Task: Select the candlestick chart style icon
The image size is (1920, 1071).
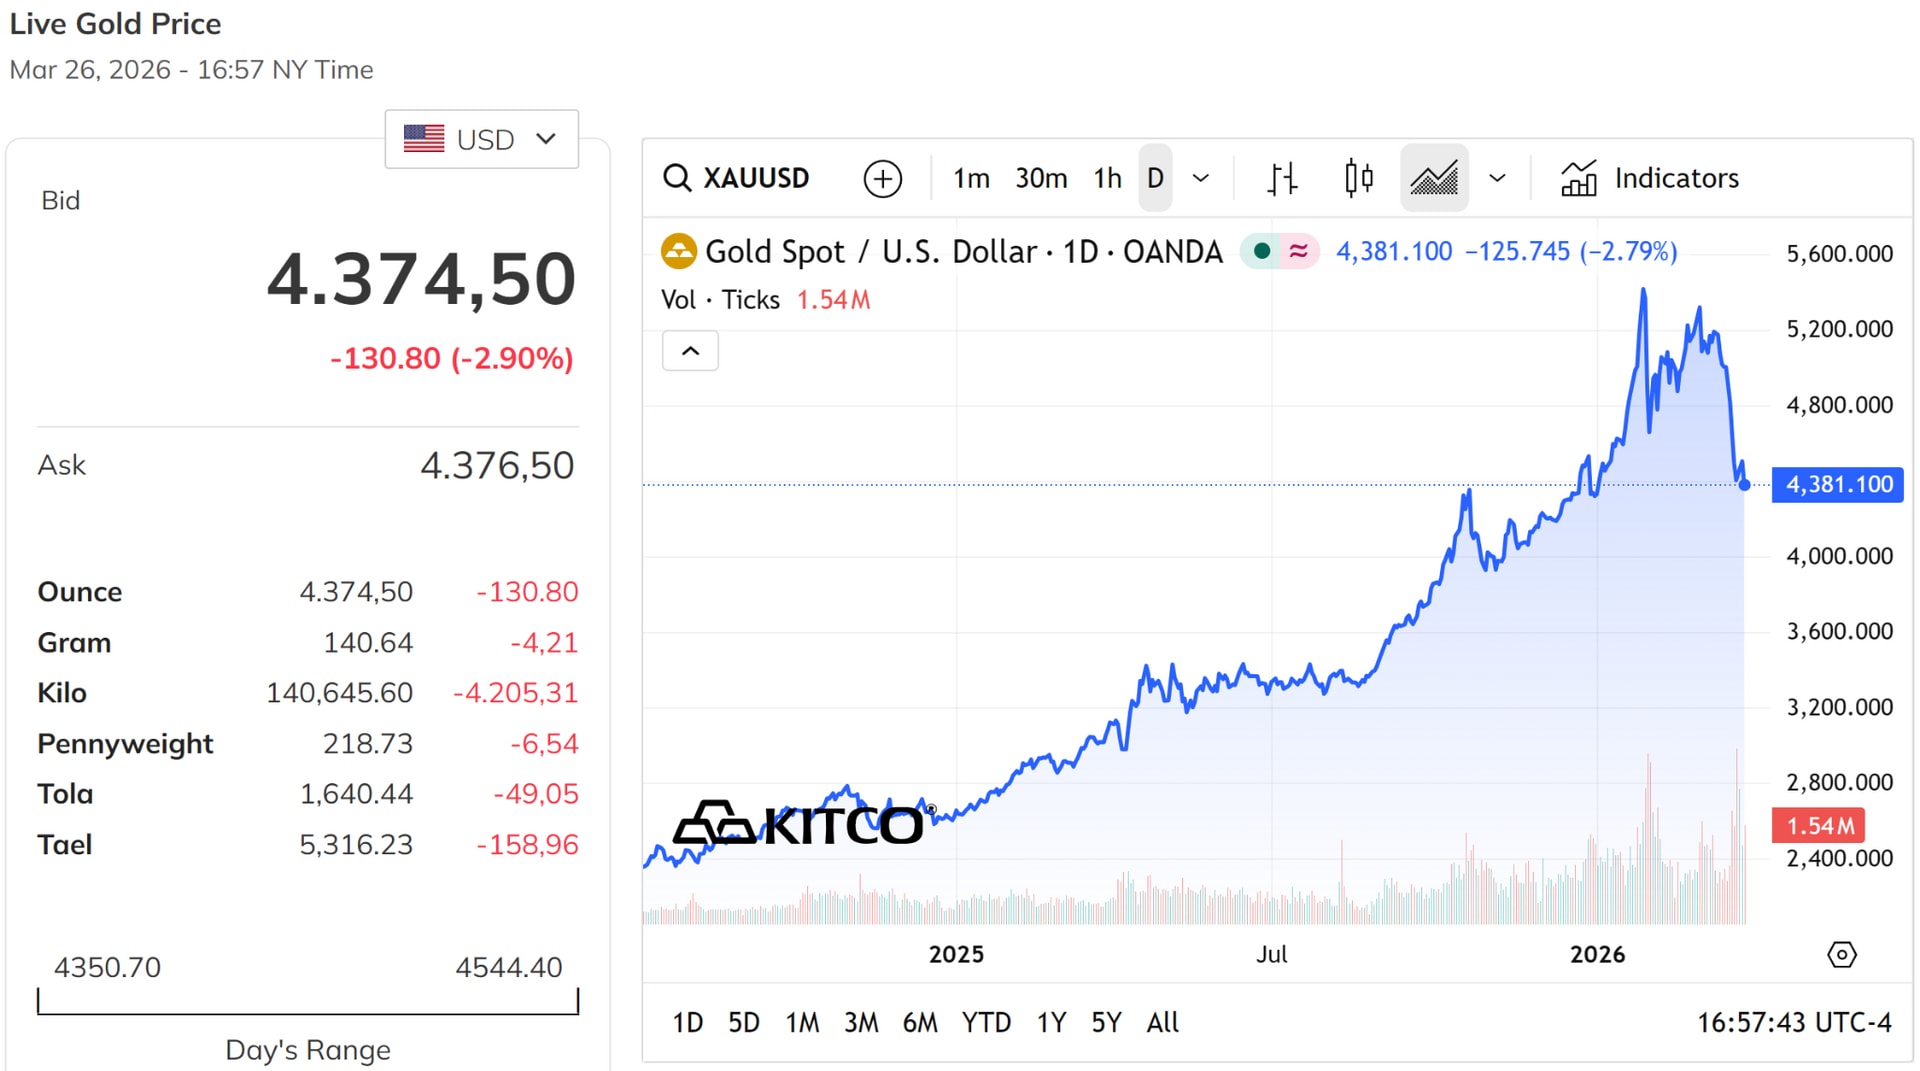Action: click(1358, 178)
